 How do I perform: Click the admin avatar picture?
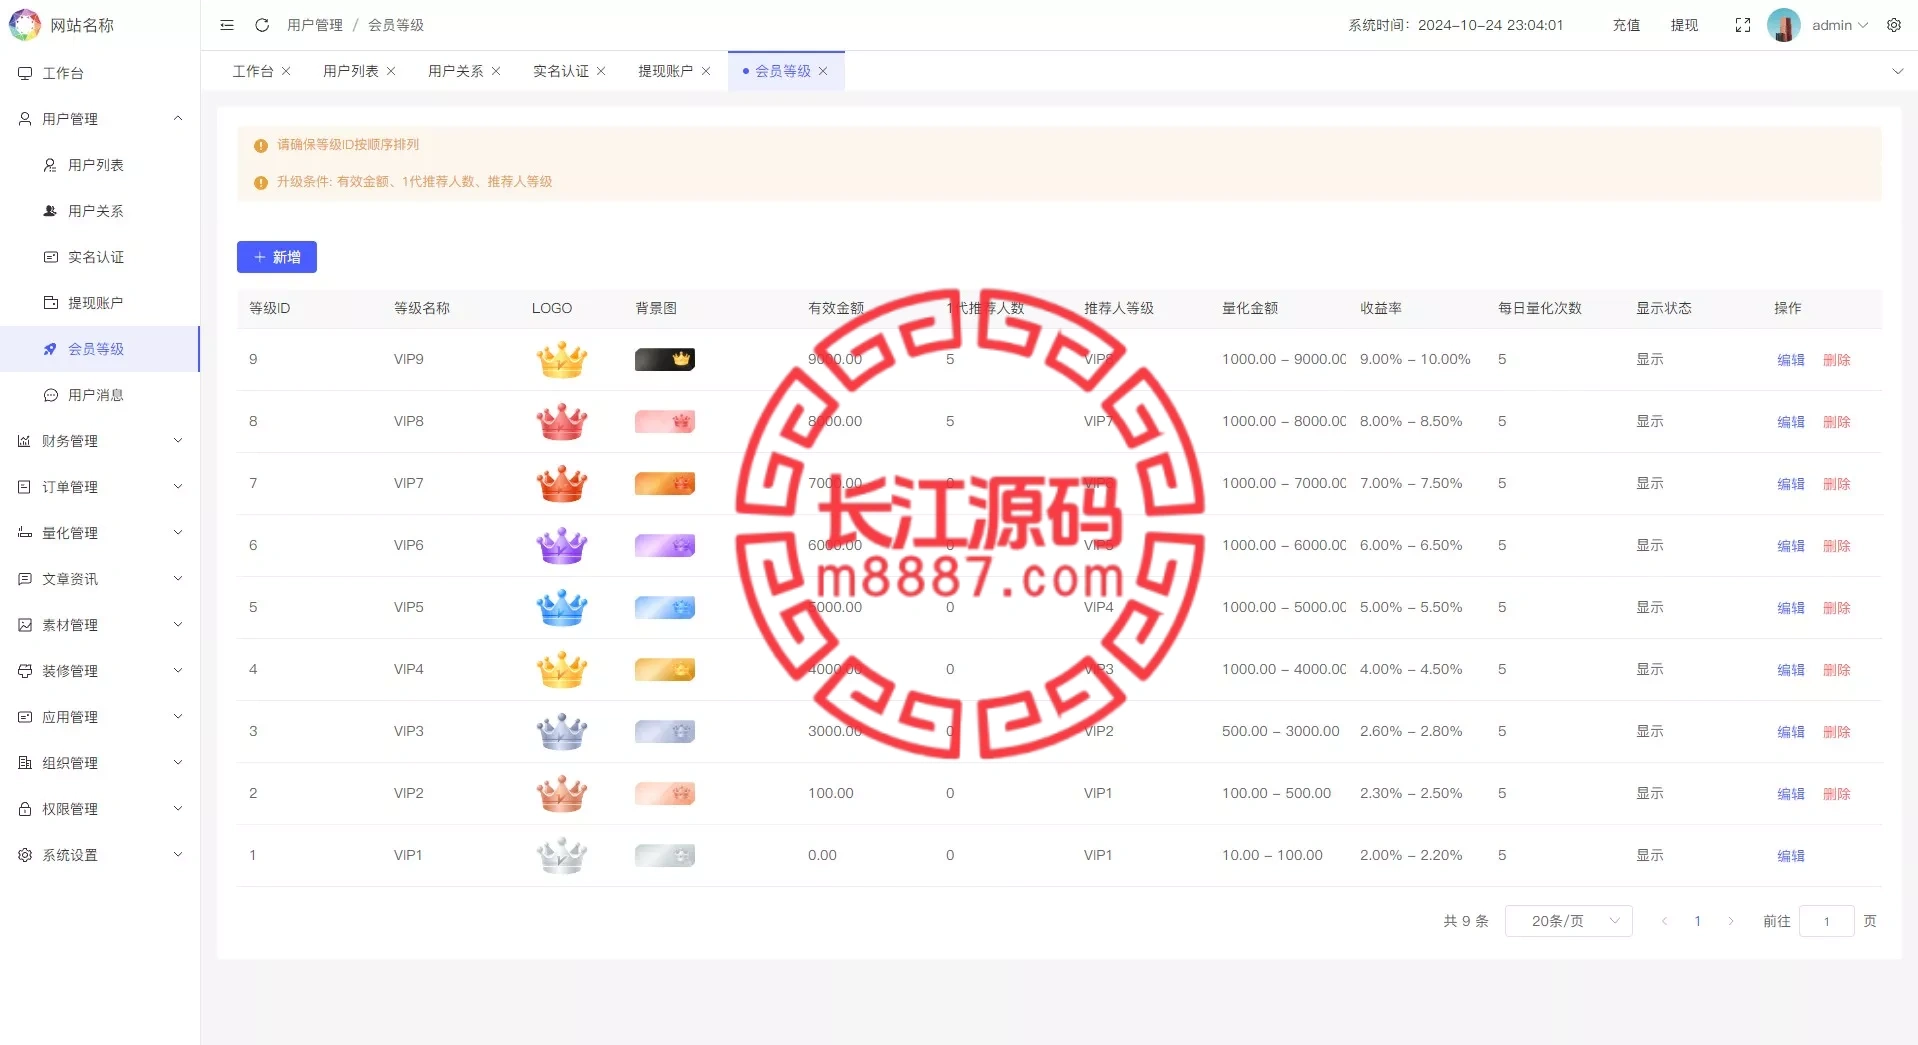point(1784,25)
